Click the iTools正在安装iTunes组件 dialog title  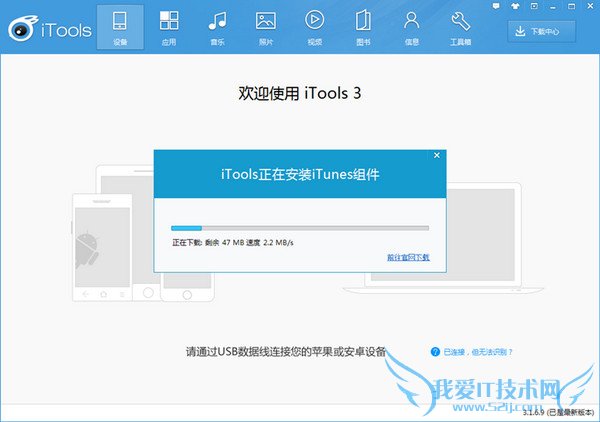pyautogui.click(x=300, y=174)
